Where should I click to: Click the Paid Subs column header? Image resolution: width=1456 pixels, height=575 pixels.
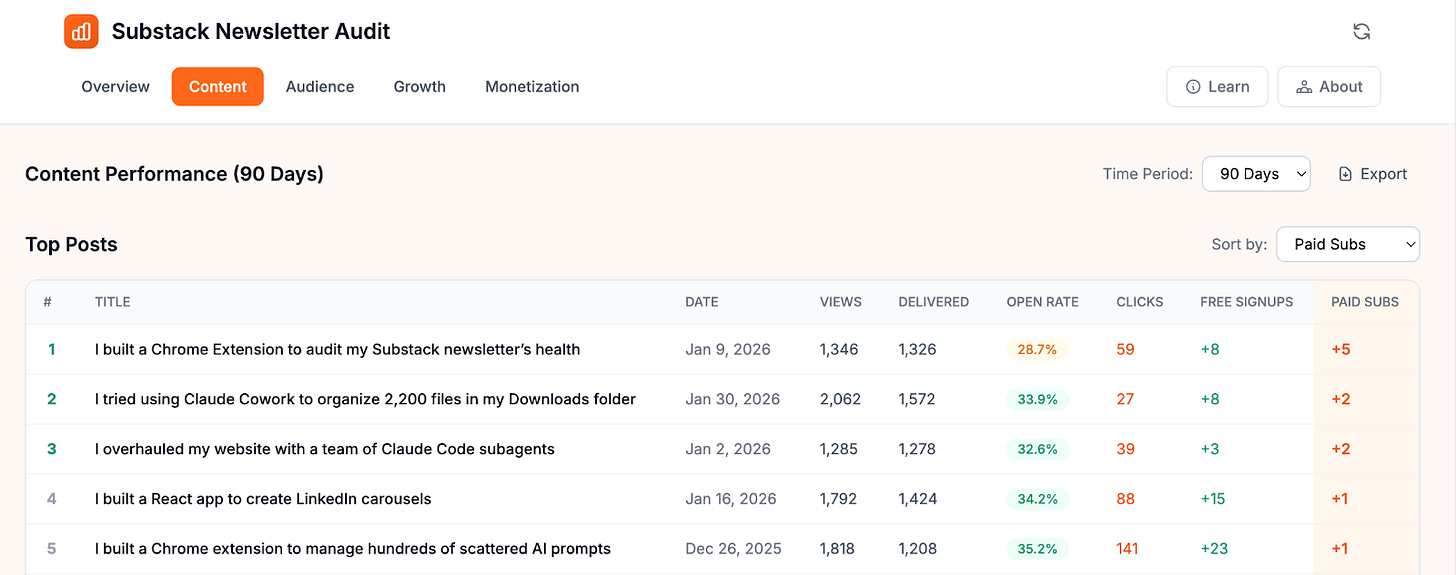click(x=1364, y=302)
